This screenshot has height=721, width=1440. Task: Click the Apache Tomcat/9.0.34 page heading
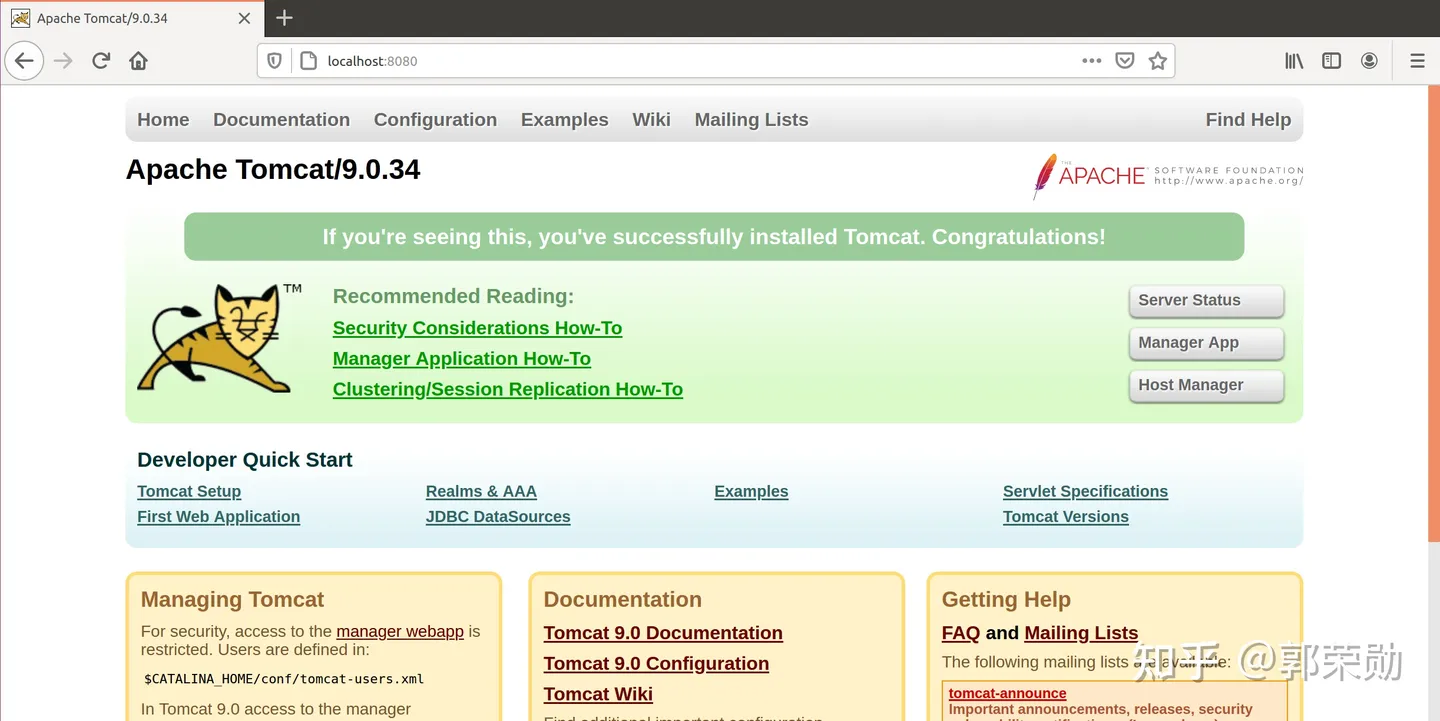point(273,170)
